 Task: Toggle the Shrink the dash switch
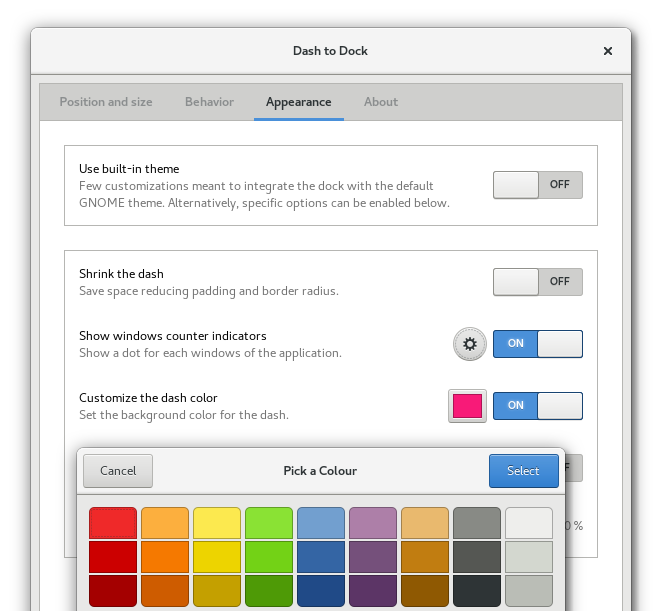pyautogui.click(x=538, y=282)
